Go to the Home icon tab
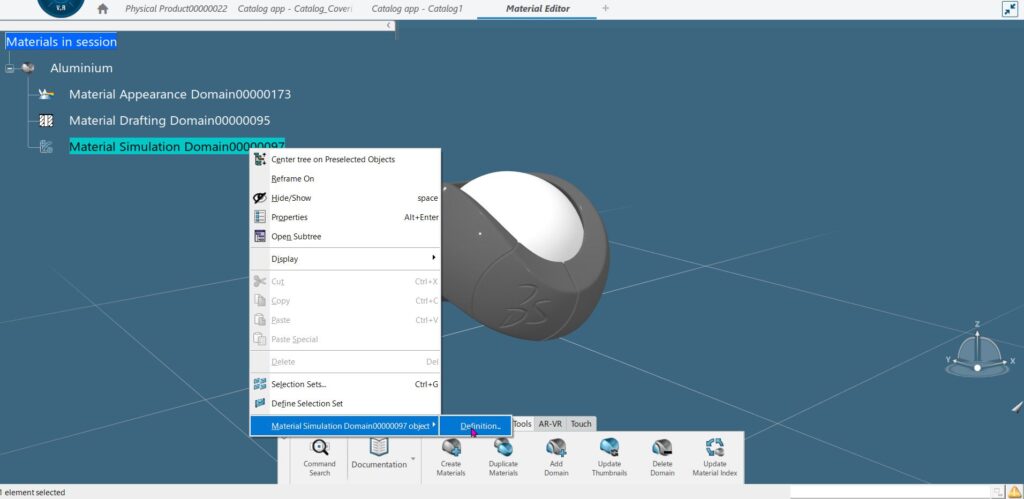This screenshot has height=499, width=1024. (102, 9)
